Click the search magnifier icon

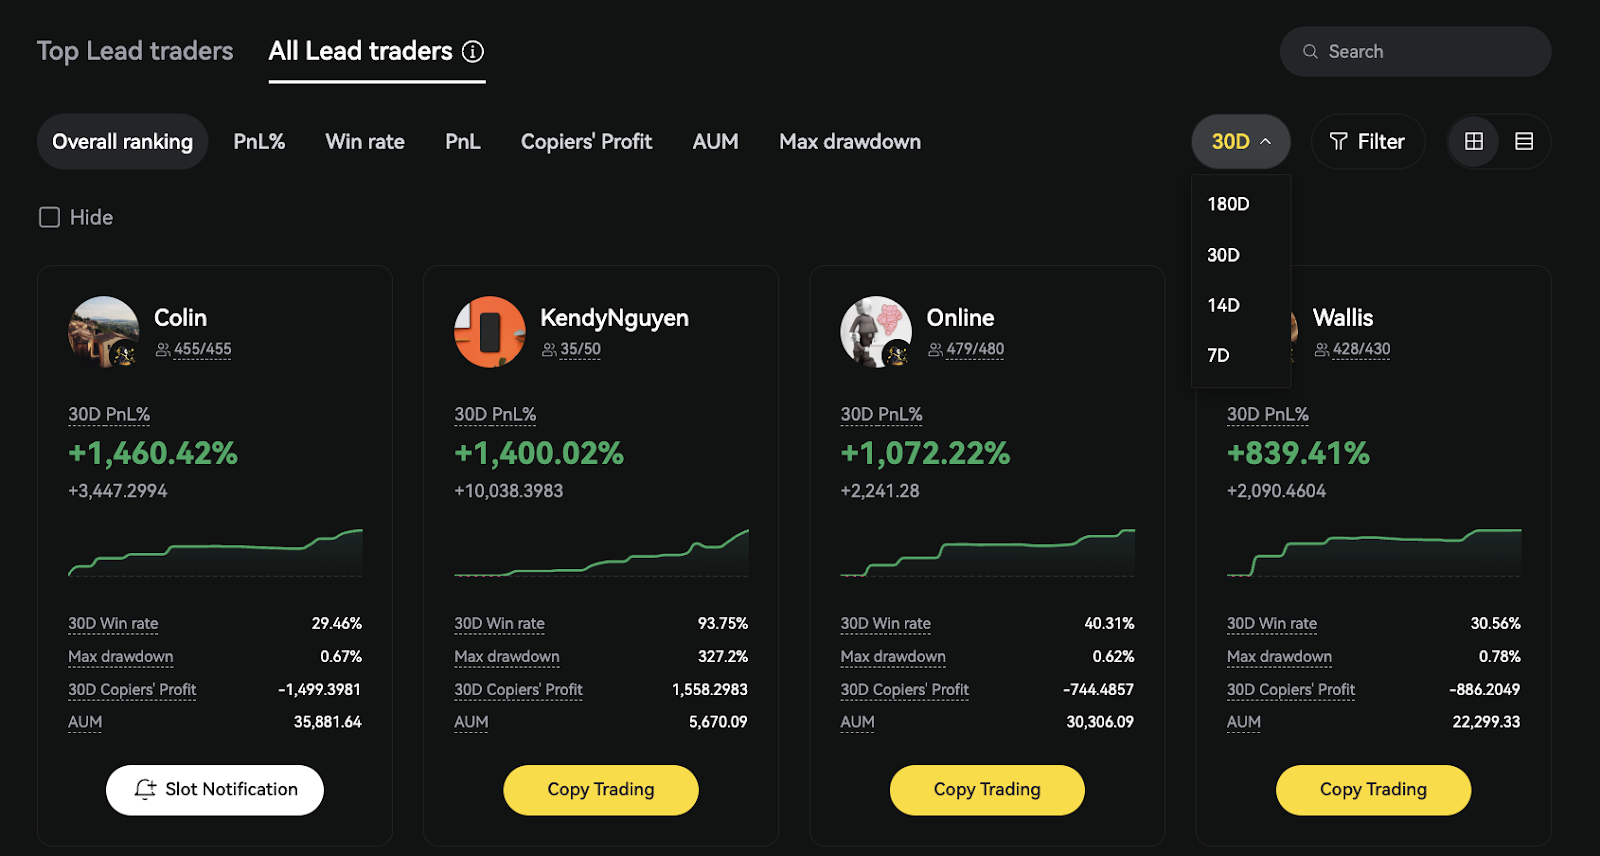tap(1310, 52)
